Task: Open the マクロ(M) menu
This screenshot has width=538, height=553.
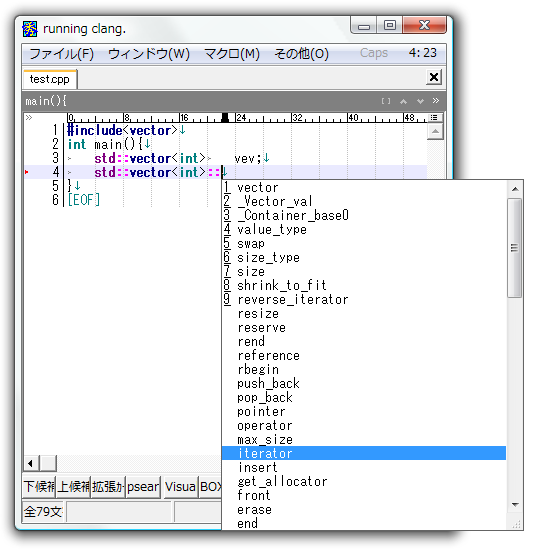Action: (x=231, y=54)
